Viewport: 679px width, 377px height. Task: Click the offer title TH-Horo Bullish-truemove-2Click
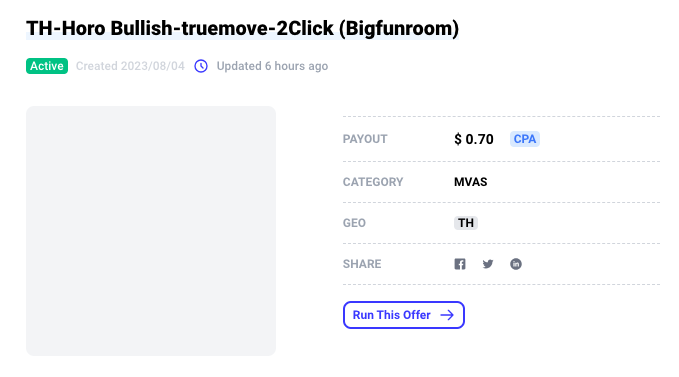(x=180, y=29)
